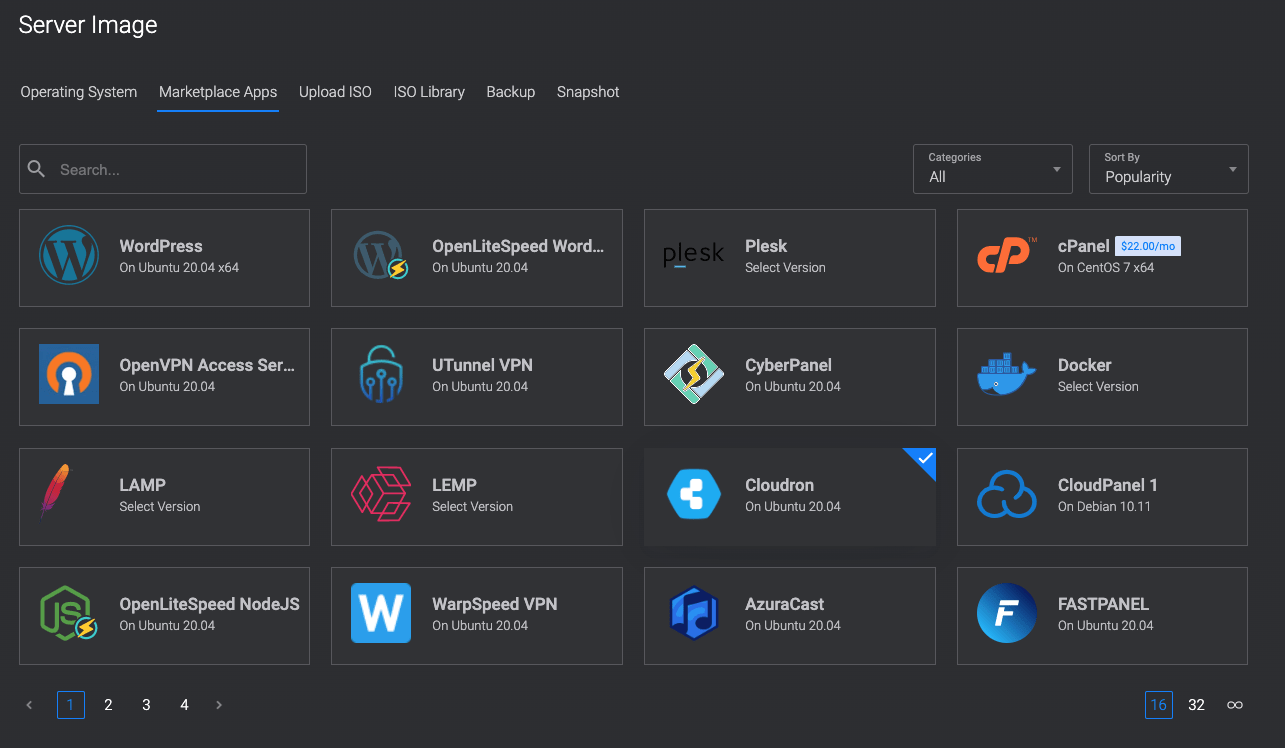Click On CentOS 7 x64 text

[1106, 268]
